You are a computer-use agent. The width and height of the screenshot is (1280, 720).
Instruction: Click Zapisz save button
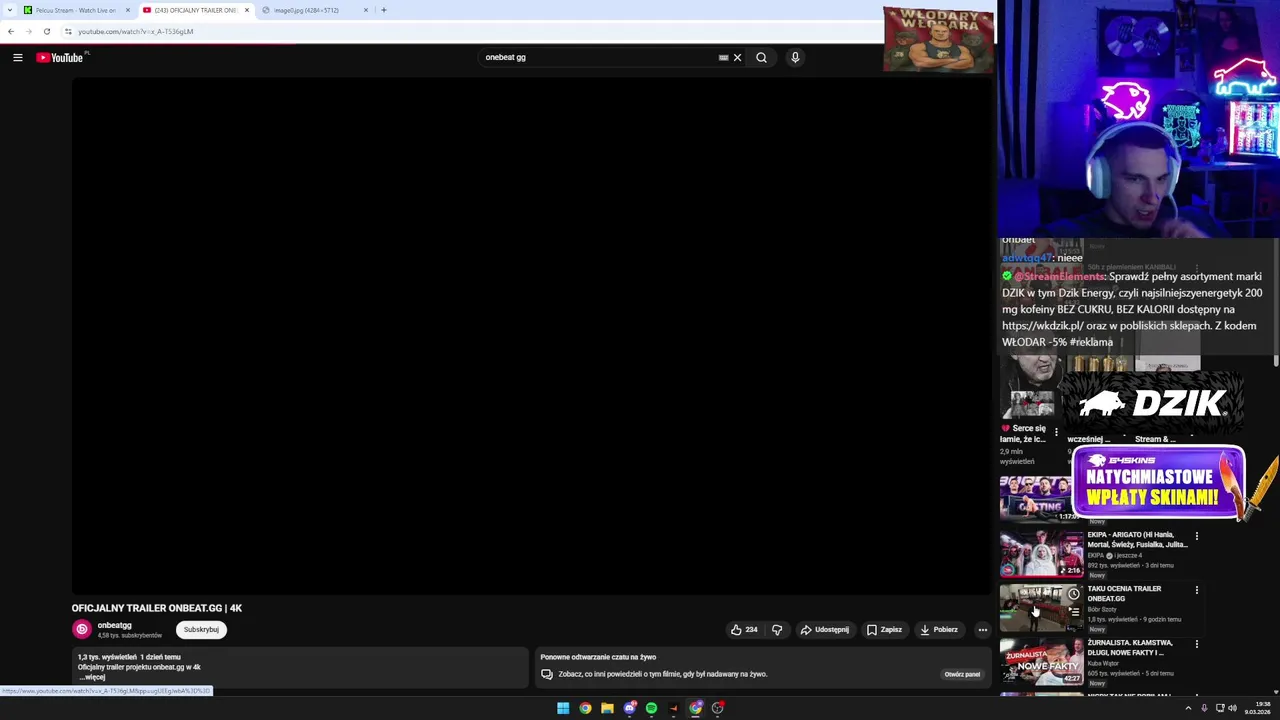tap(884, 630)
